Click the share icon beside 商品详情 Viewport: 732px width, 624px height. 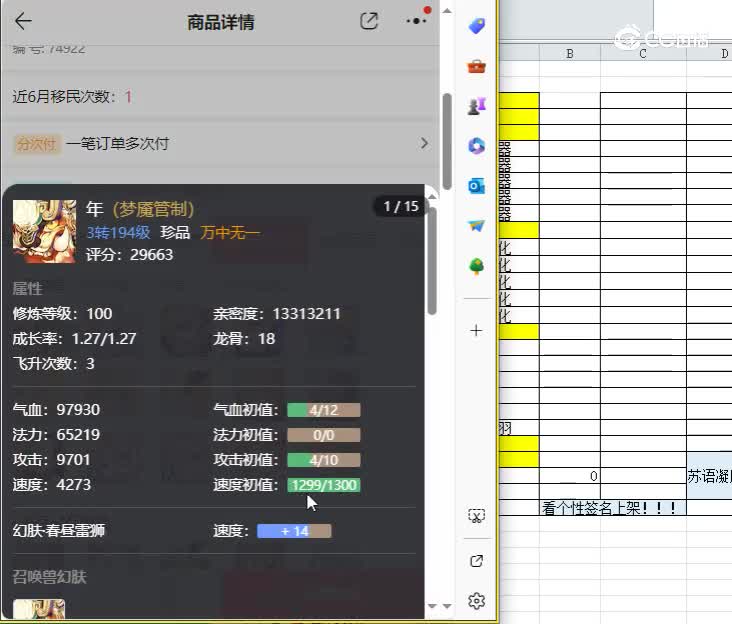(369, 21)
